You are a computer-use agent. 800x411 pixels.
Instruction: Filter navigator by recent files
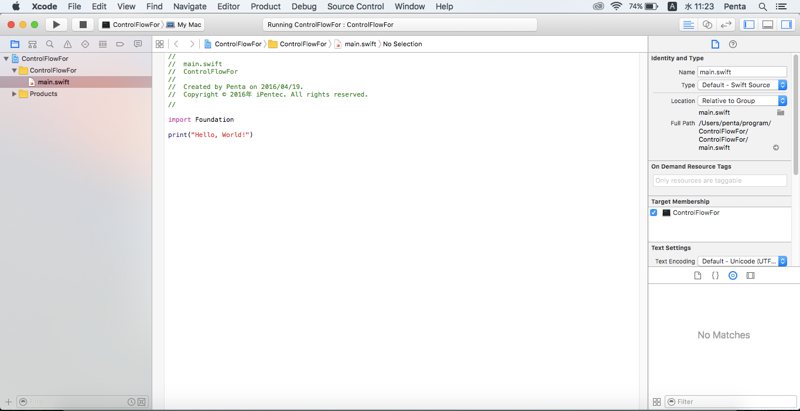pos(132,402)
